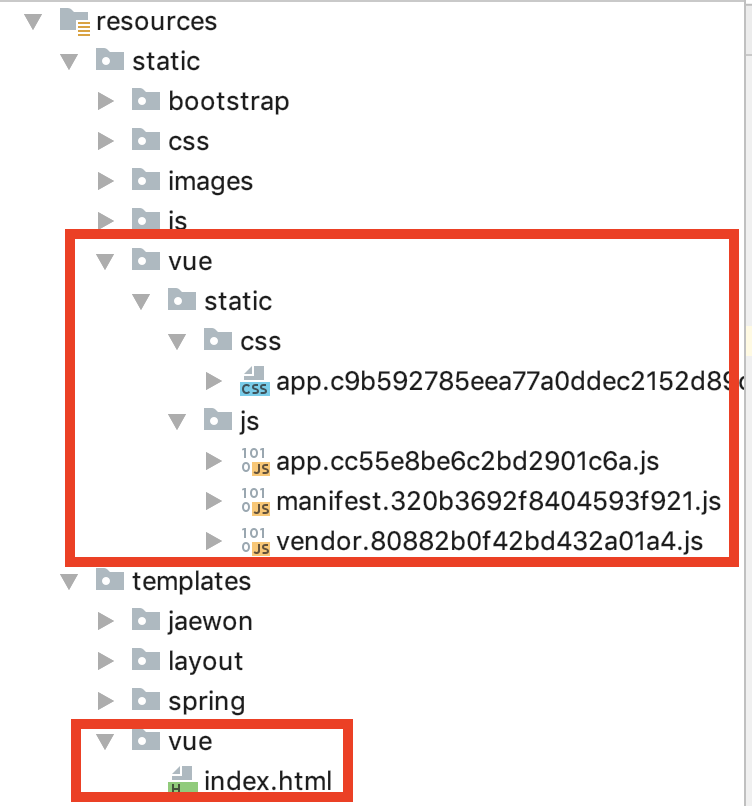Expand the jaewon folder arrow

click(x=105, y=621)
